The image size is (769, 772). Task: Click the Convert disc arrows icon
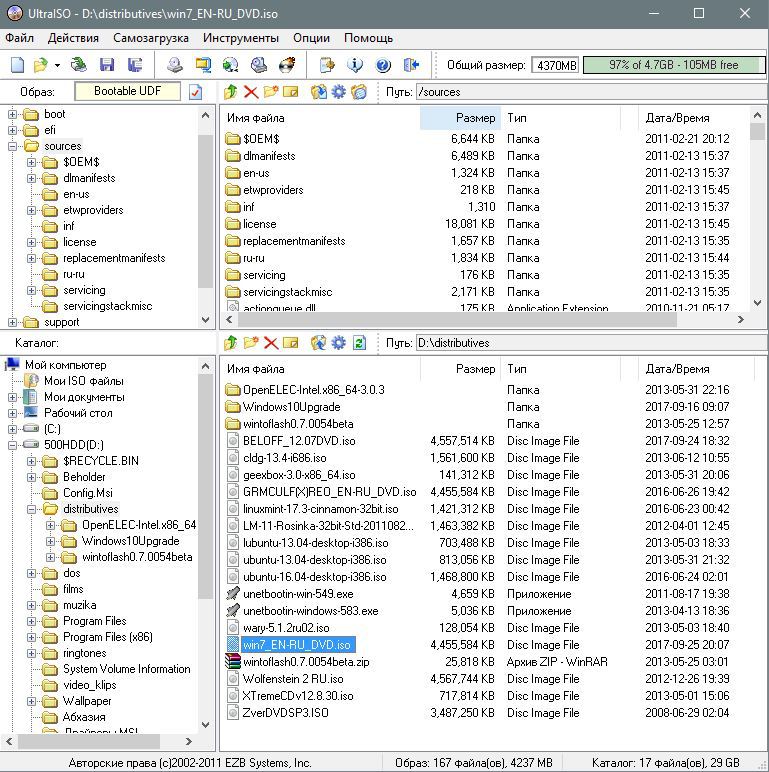click(230, 65)
